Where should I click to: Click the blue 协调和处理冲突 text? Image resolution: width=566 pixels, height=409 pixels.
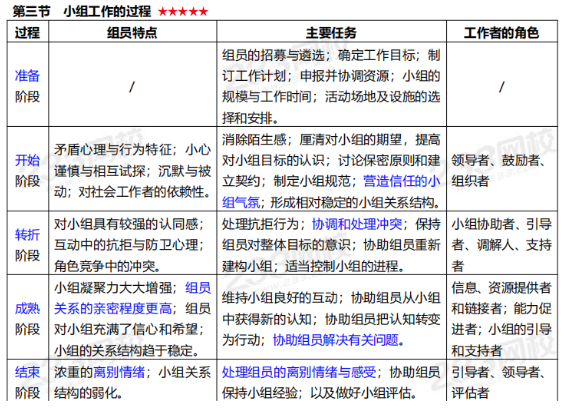(x=357, y=224)
